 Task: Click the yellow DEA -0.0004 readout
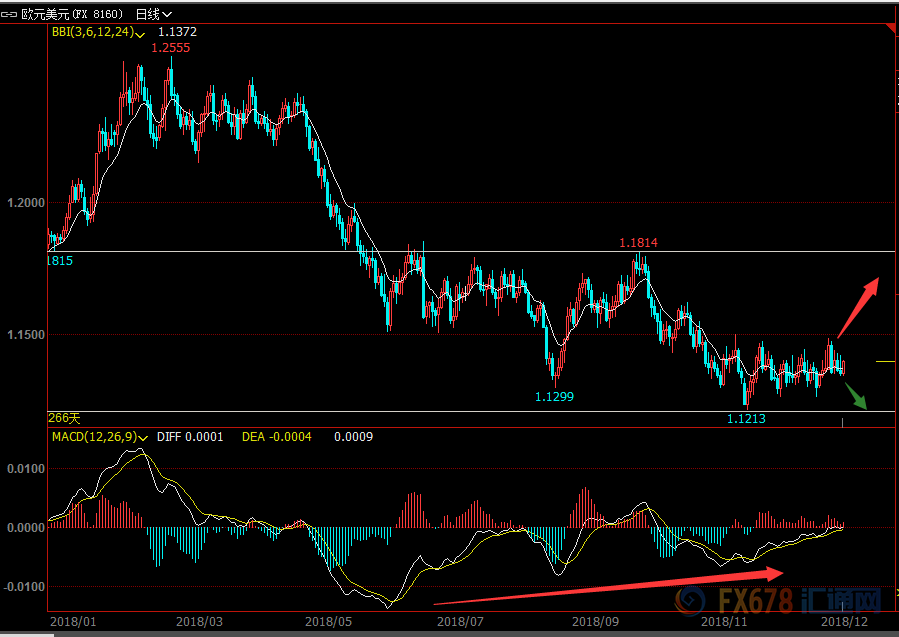pyautogui.click(x=277, y=438)
